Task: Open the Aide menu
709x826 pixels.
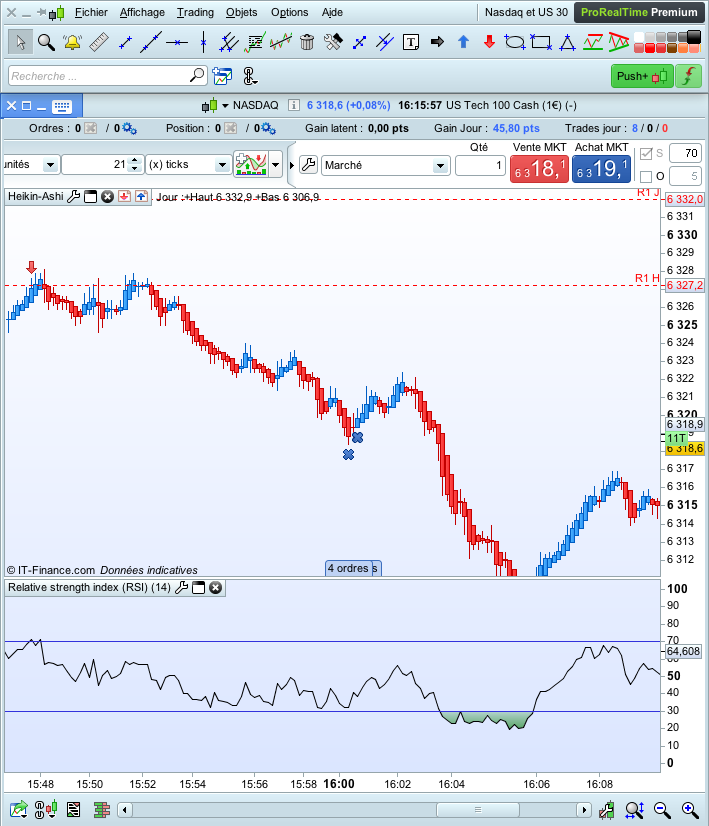Action: pos(332,12)
